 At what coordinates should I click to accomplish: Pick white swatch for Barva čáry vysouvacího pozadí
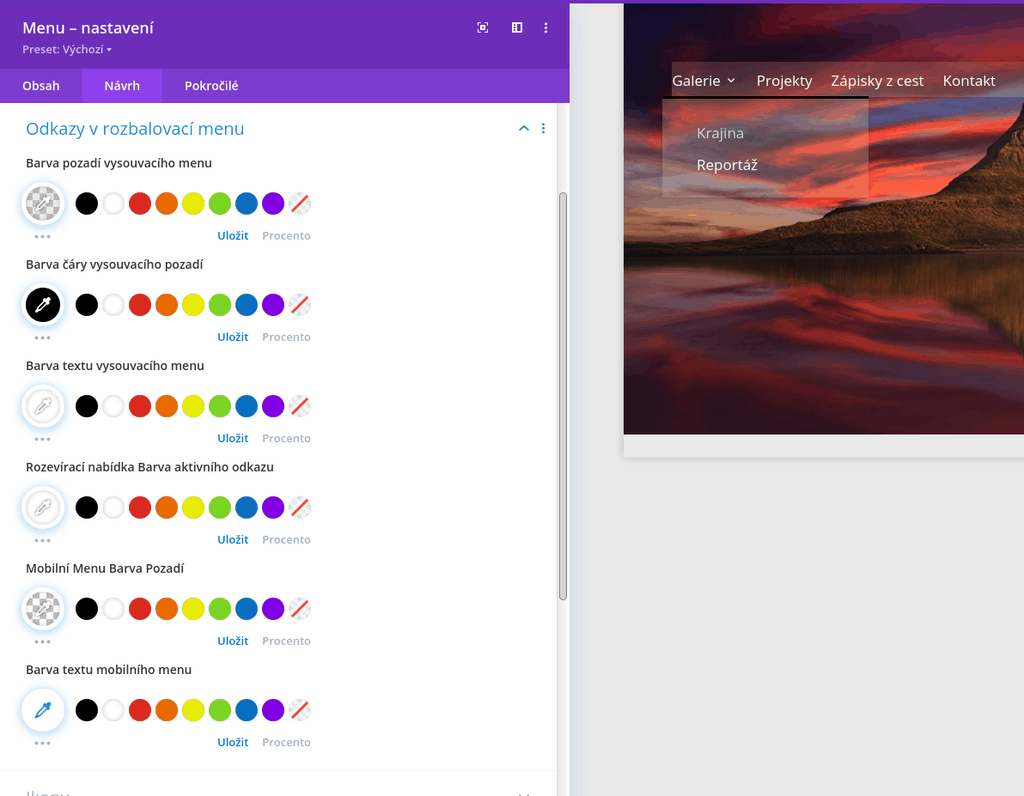coord(114,305)
